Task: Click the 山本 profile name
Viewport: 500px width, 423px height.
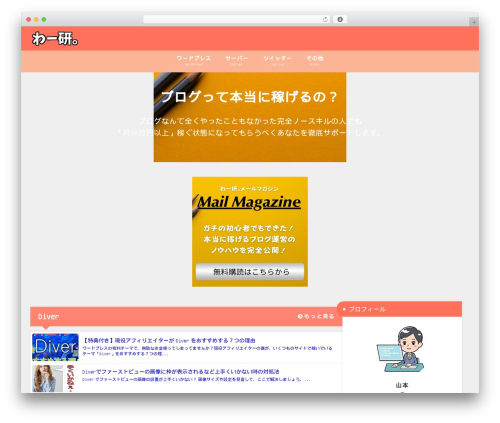Action: (x=402, y=385)
